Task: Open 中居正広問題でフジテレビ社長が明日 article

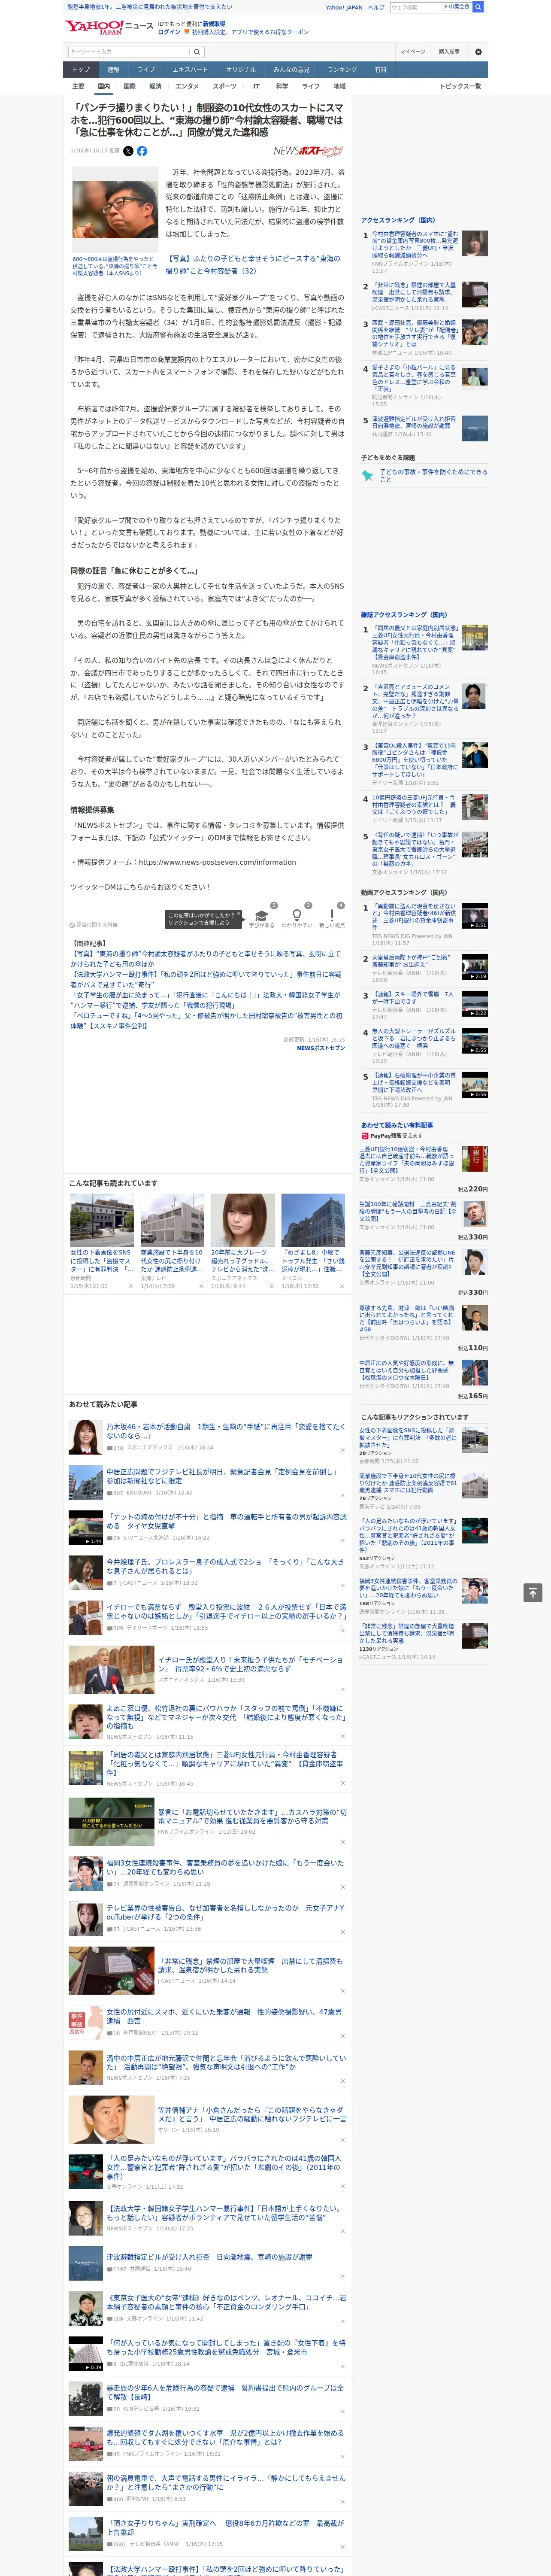Action: click(x=224, y=1476)
